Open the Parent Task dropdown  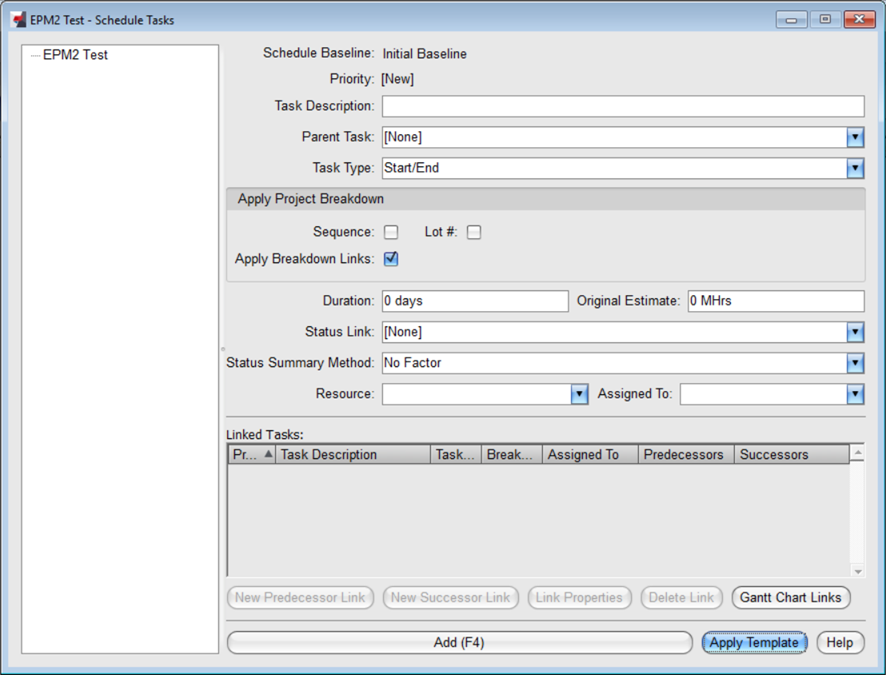tap(855, 137)
